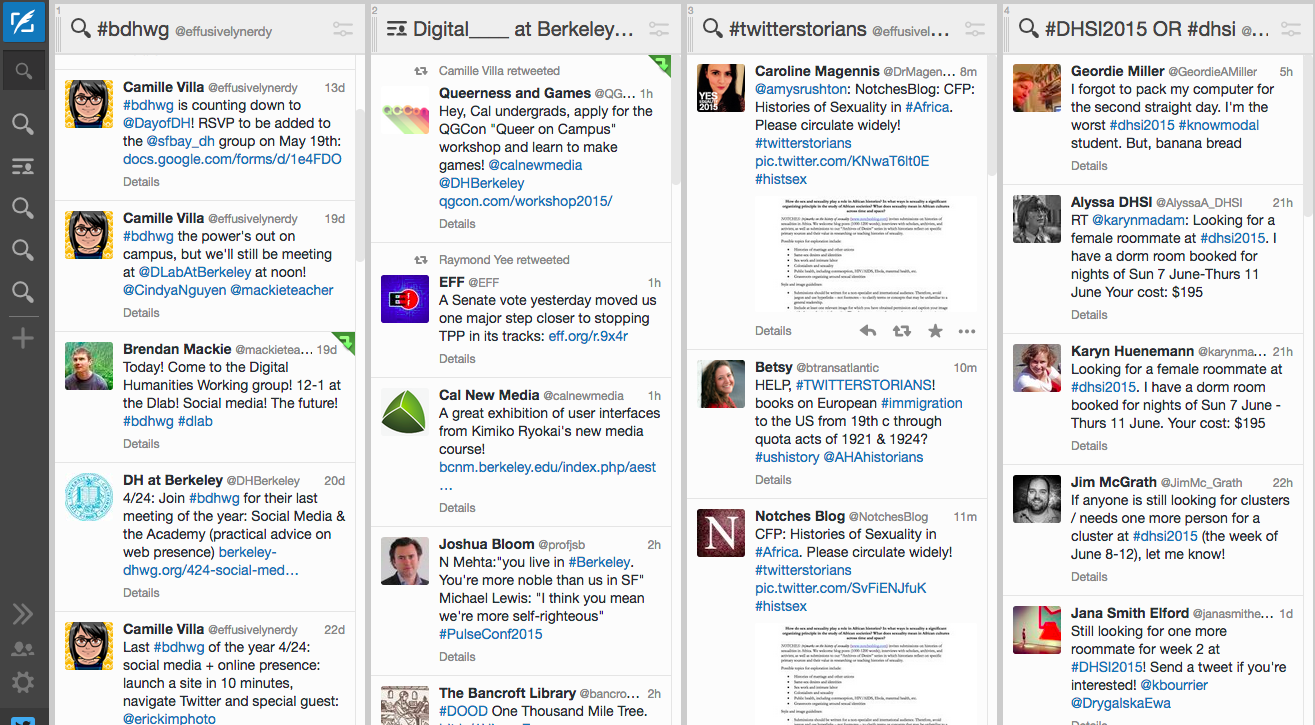Open Joshua Bloom's profile picture
Viewport: 1315px width, 725px height.
(x=405, y=561)
